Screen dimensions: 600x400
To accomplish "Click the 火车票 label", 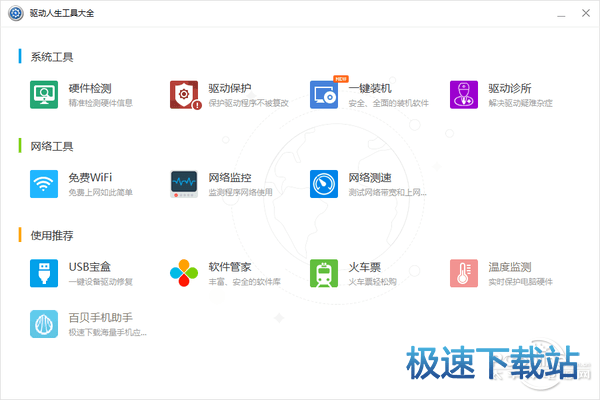I will (365, 267).
